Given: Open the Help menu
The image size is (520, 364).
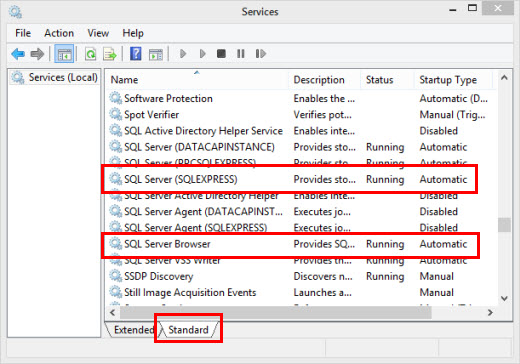Looking at the screenshot, I should point(133,33).
